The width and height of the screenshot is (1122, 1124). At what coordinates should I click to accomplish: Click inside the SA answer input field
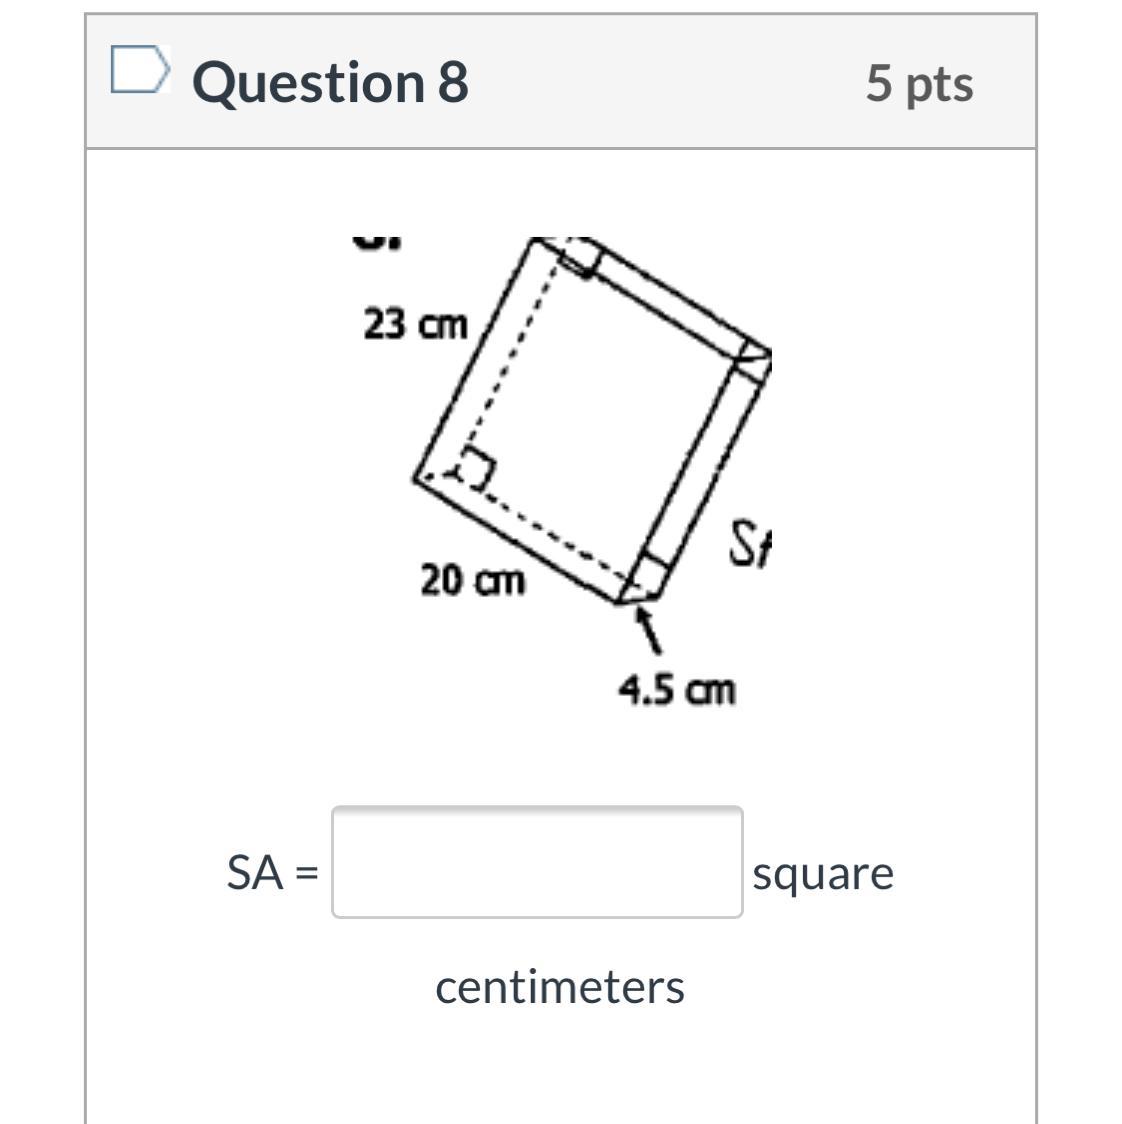[537, 862]
